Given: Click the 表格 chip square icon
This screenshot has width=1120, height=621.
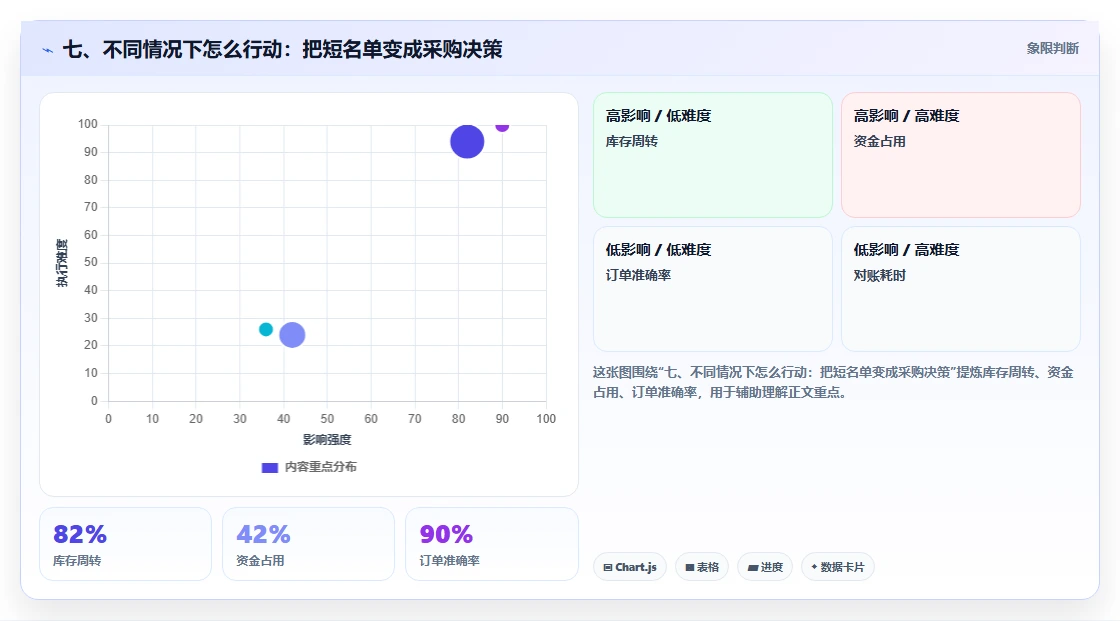Looking at the screenshot, I should (x=690, y=567).
